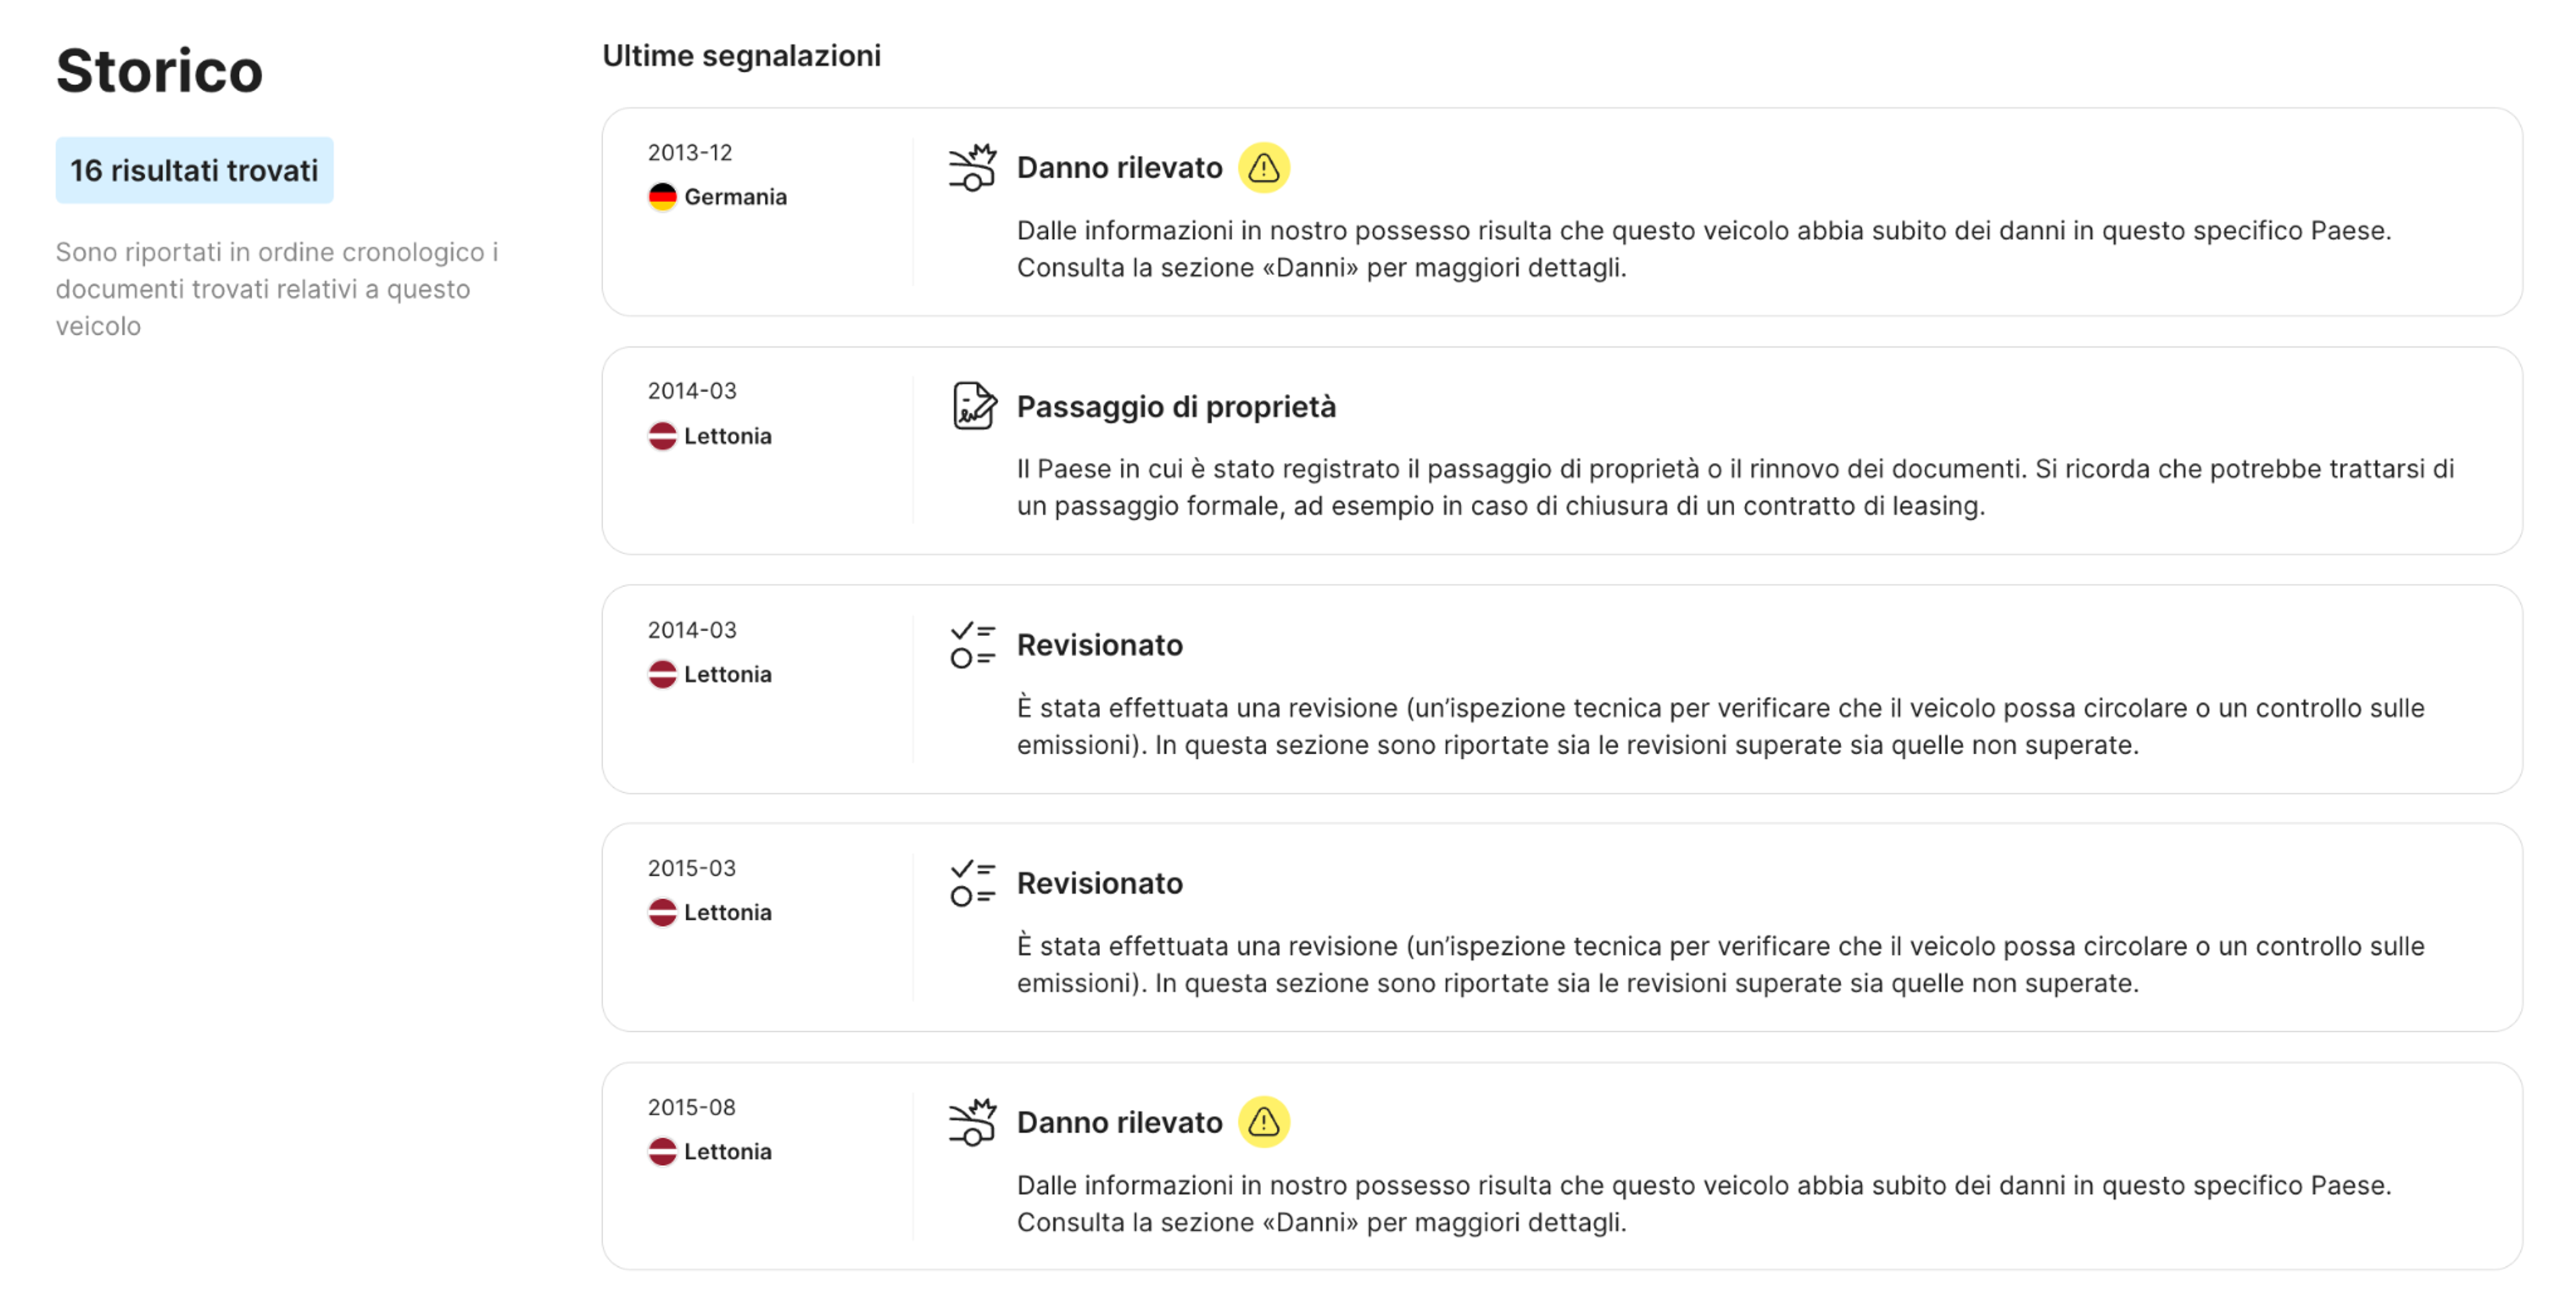Click the German flag icon under 2013-12
2576x1291 pixels.
point(663,196)
